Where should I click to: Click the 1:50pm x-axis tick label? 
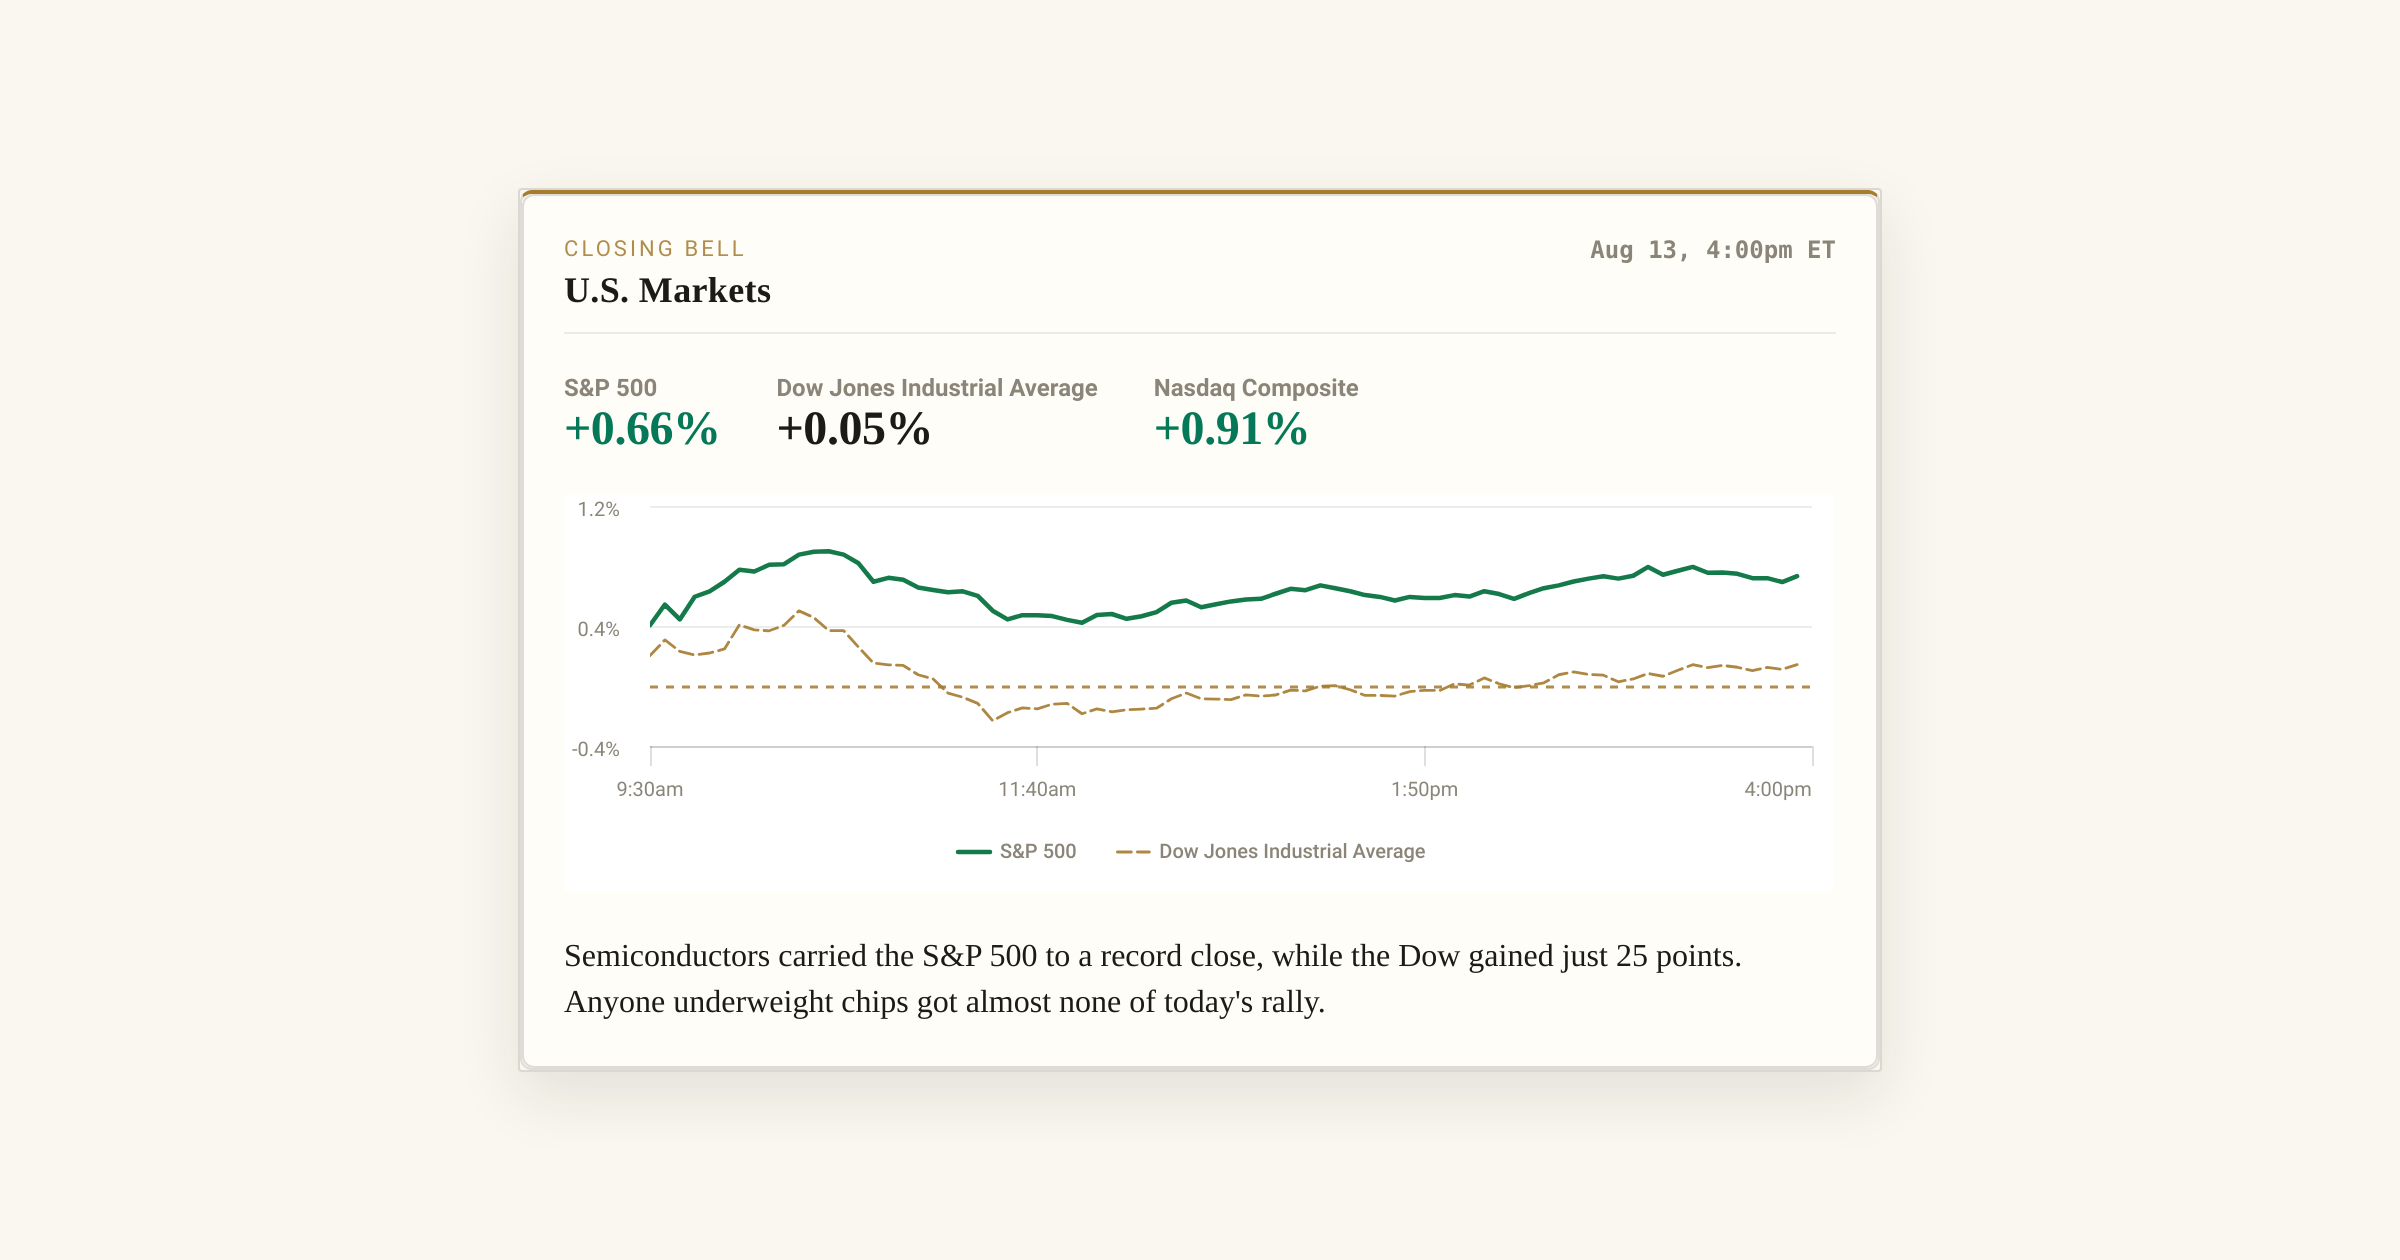(1424, 789)
